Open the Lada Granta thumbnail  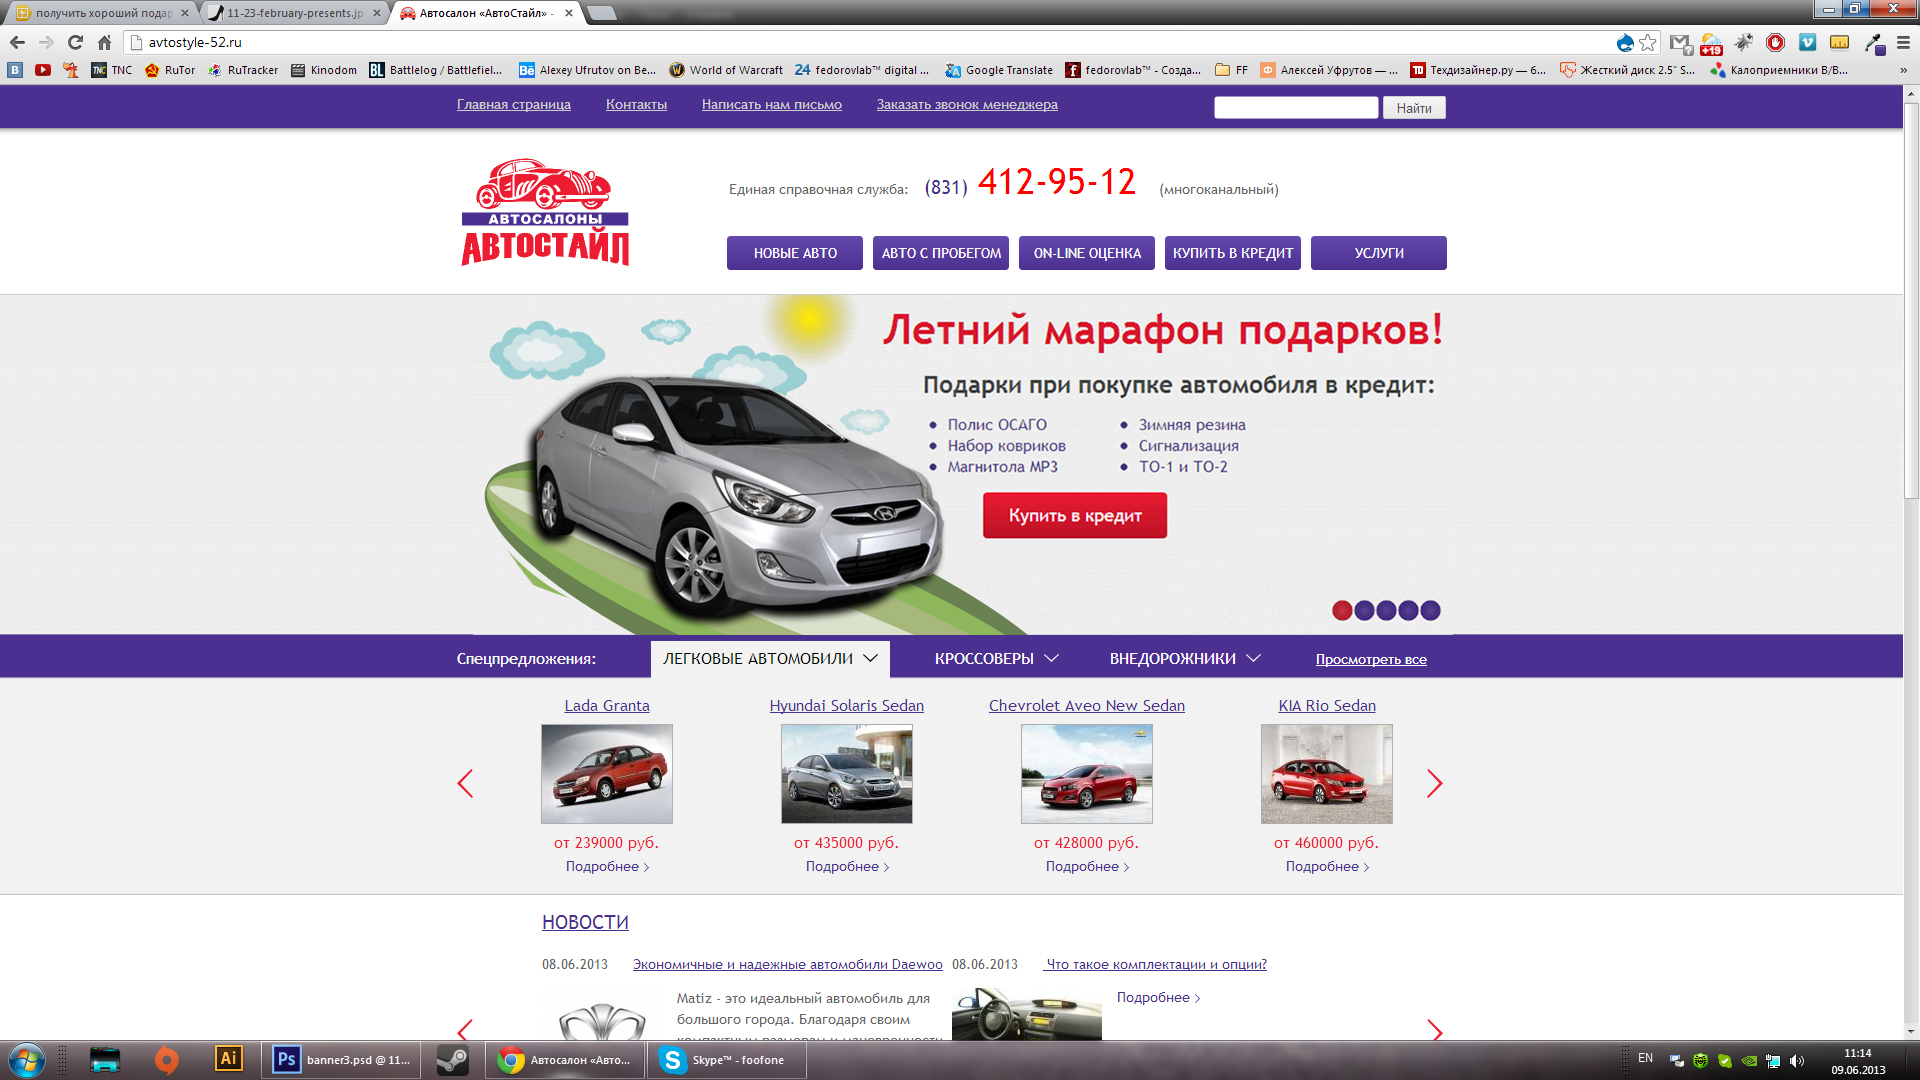(x=607, y=774)
